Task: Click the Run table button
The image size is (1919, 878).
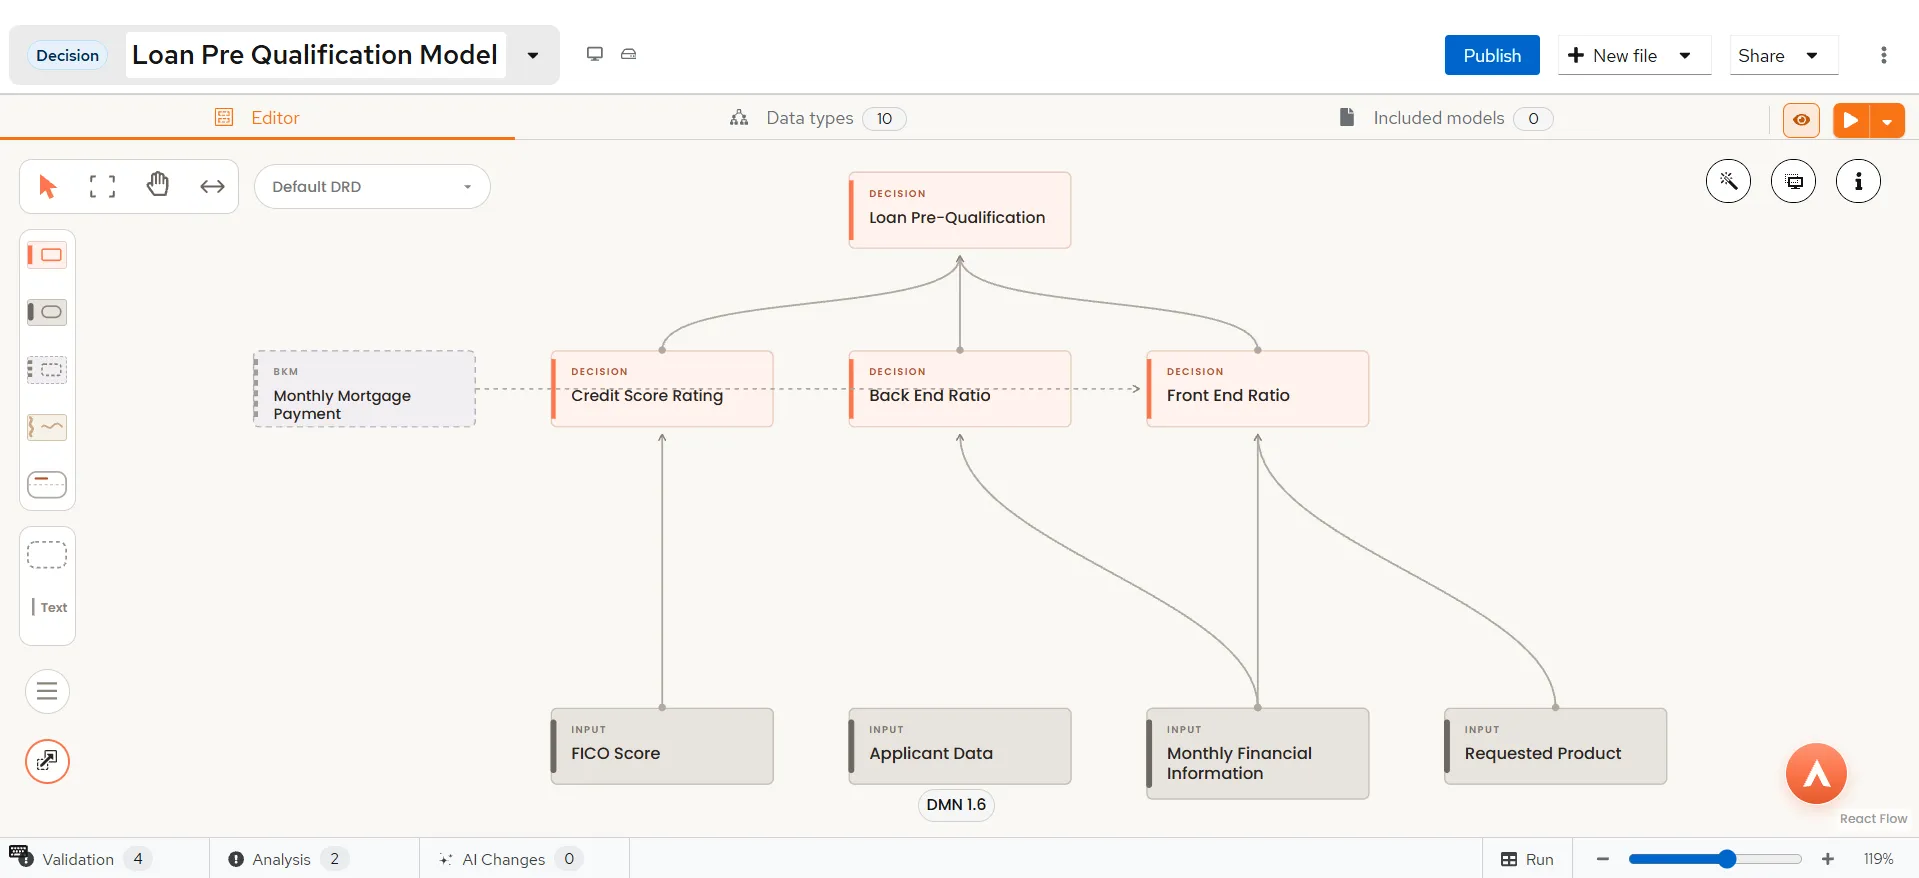Action: point(1527,859)
